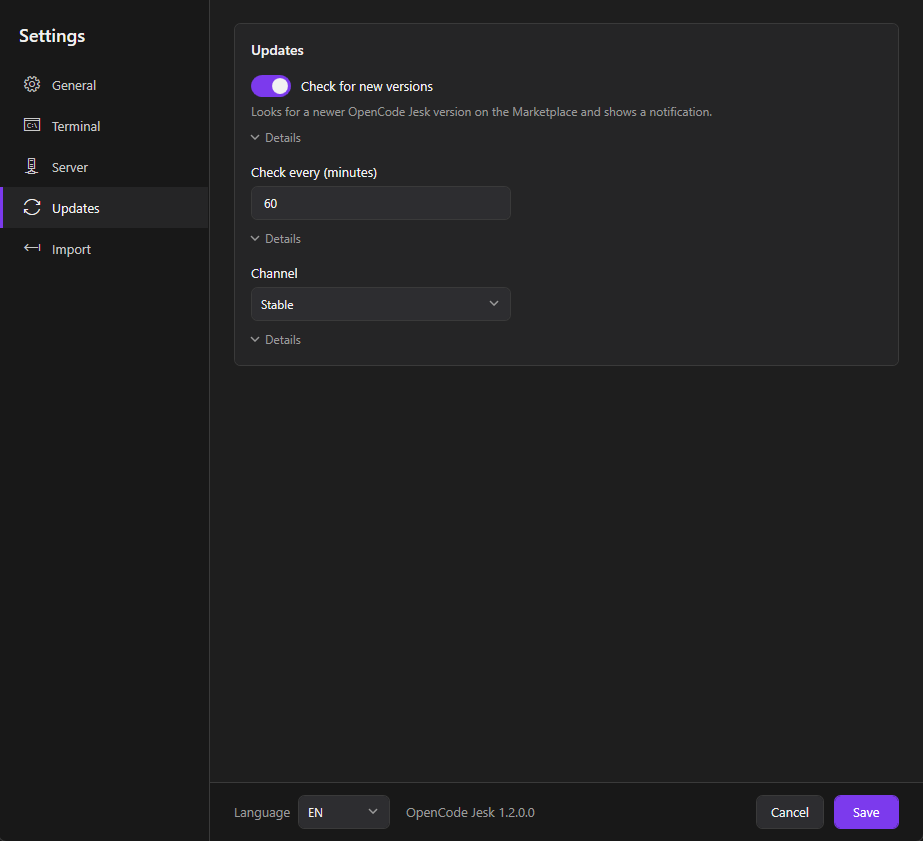Click the Settings title

coord(52,36)
